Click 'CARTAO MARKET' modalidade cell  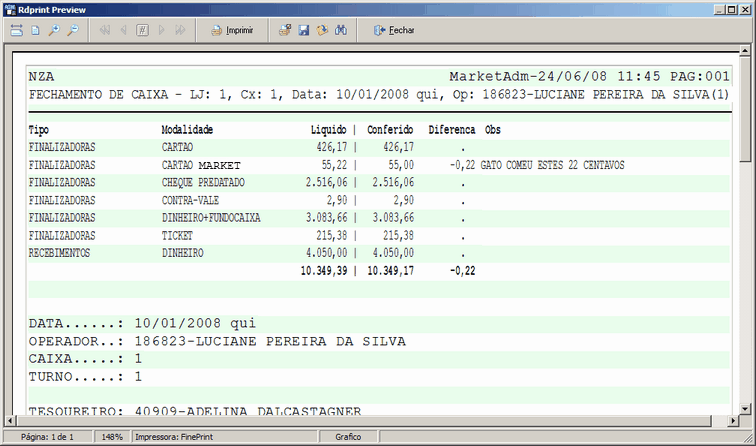[x=201, y=165]
